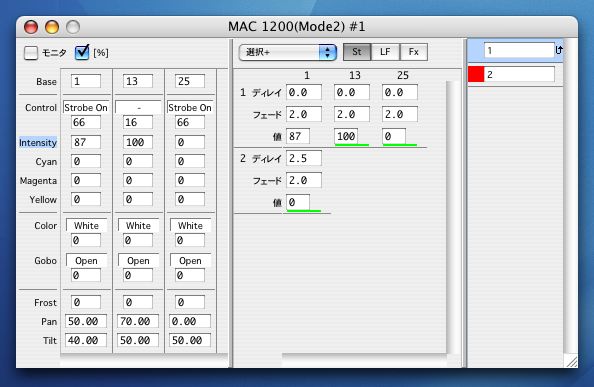Viewport: 594px width, 387px height.
Task: Open first column Gobo Open selector
Action: (86, 261)
